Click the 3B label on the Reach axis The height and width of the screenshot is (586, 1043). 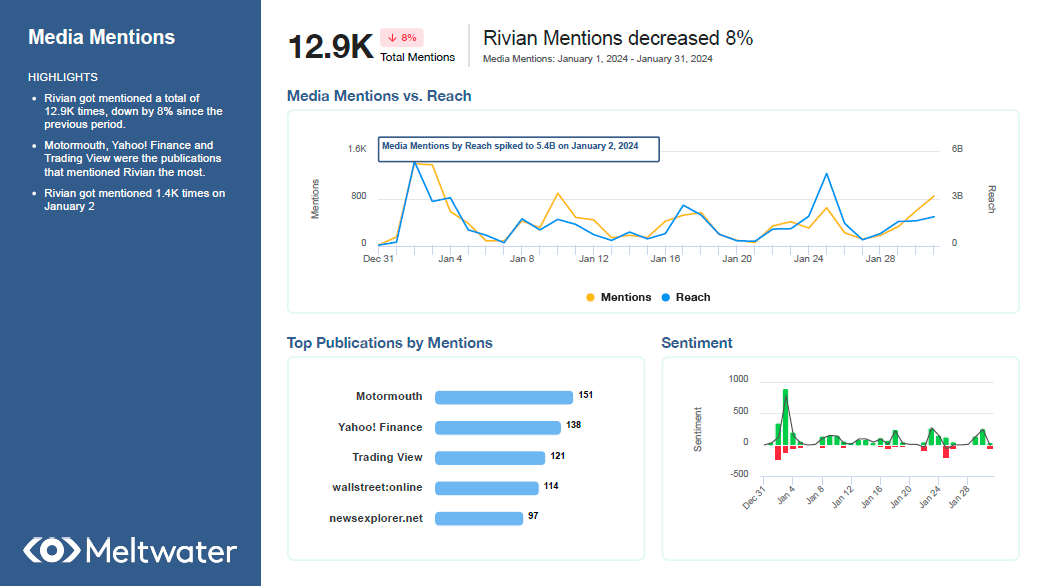coord(957,196)
